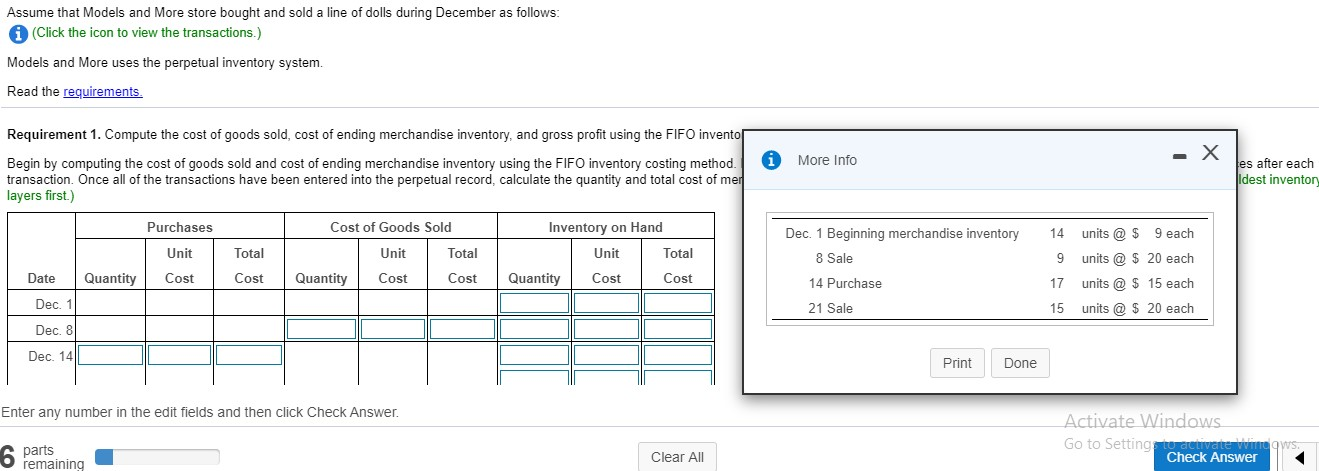Viewport: 1319px width, 471px height.
Task: Click Done in the More Info dialog
Action: (x=1020, y=363)
